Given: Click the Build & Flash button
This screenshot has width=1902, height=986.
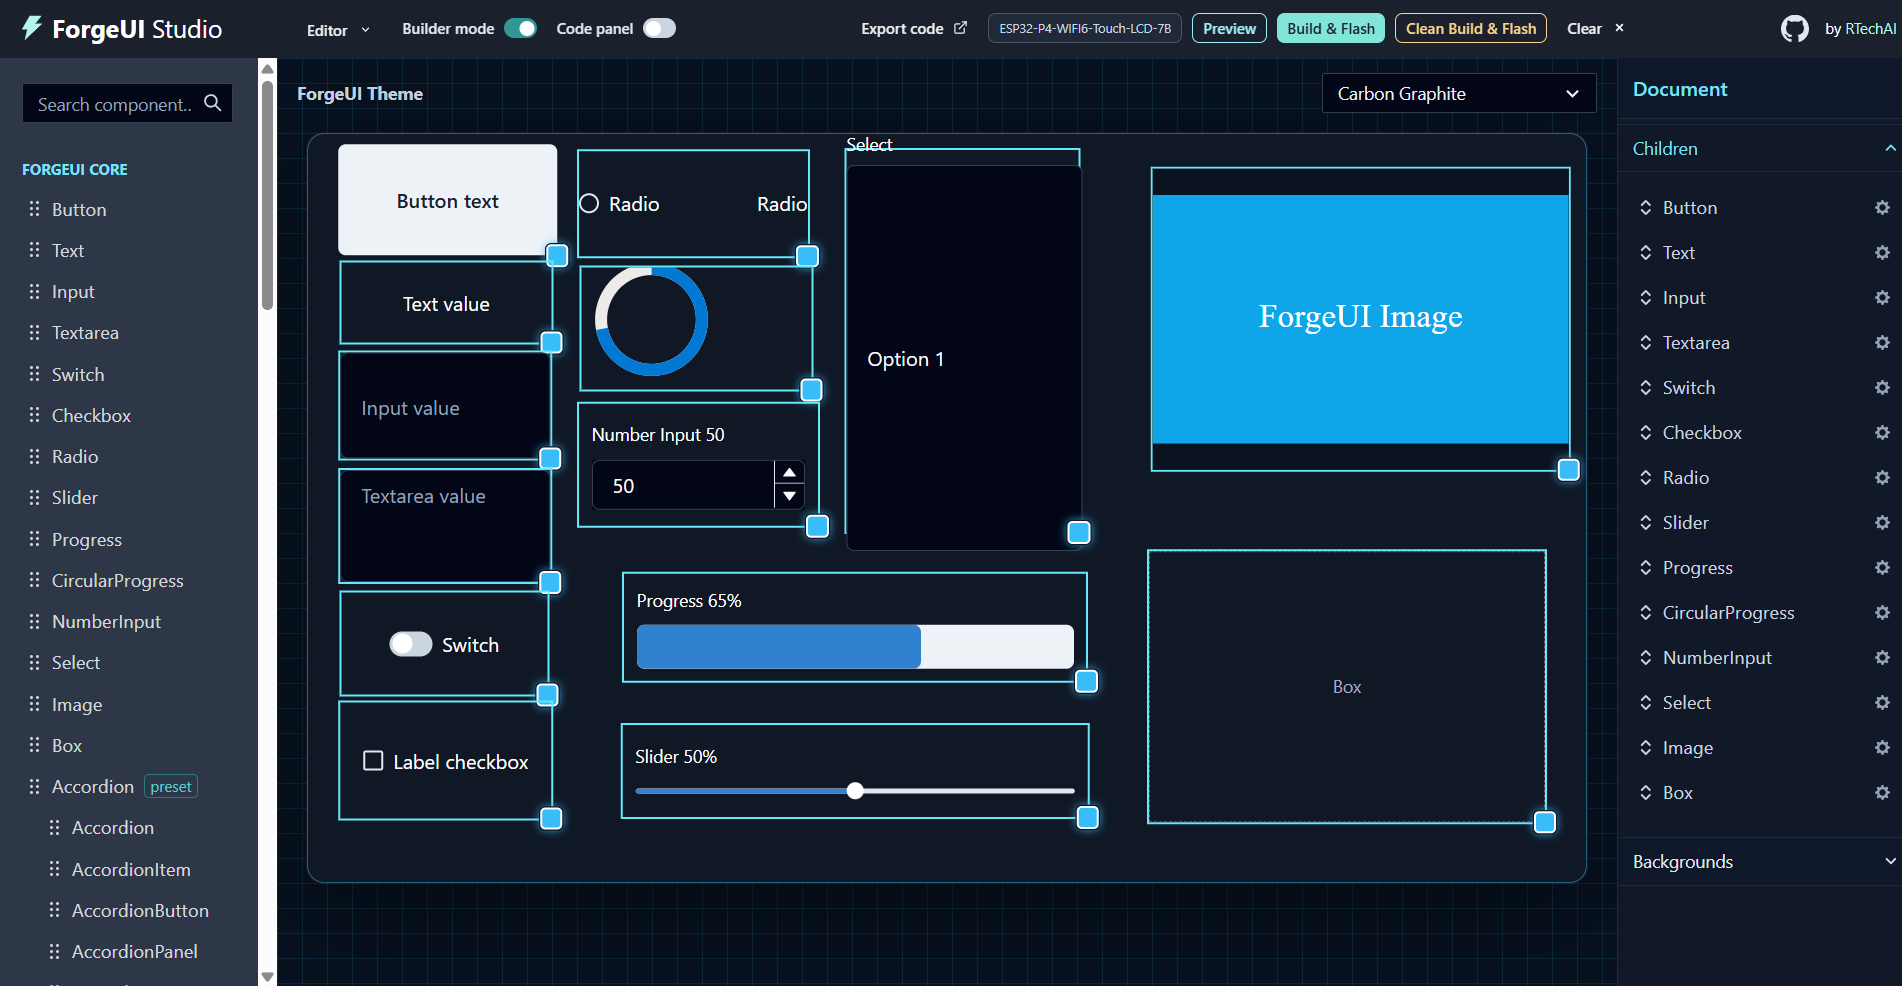Looking at the screenshot, I should [1330, 28].
